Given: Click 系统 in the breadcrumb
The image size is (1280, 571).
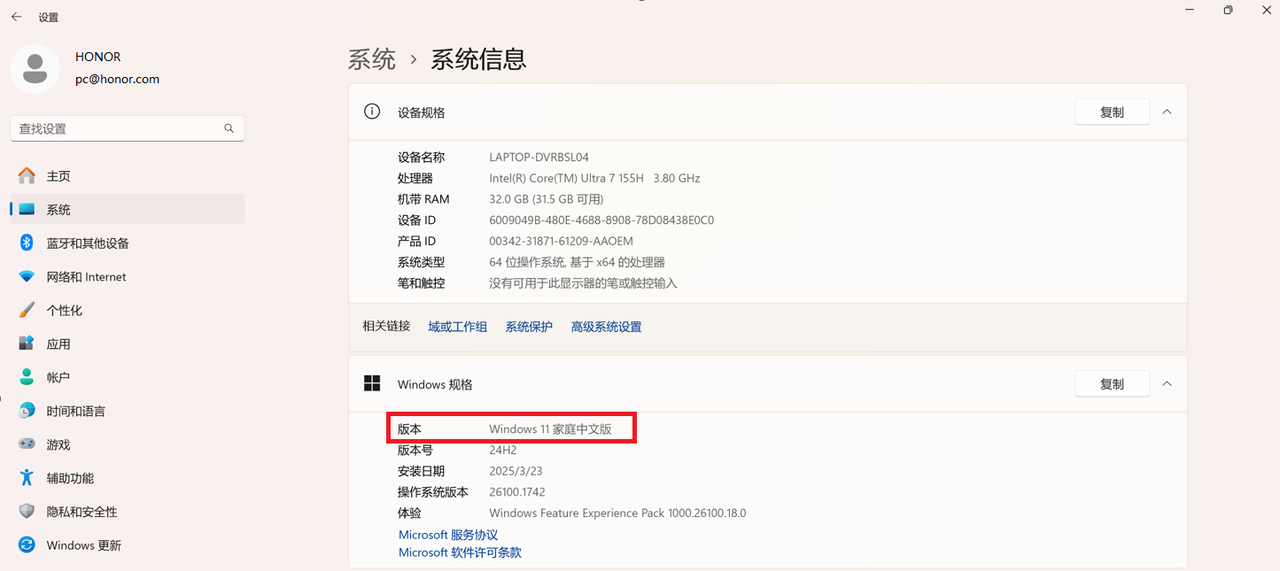Looking at the screenshot, I should pos(372,59).
